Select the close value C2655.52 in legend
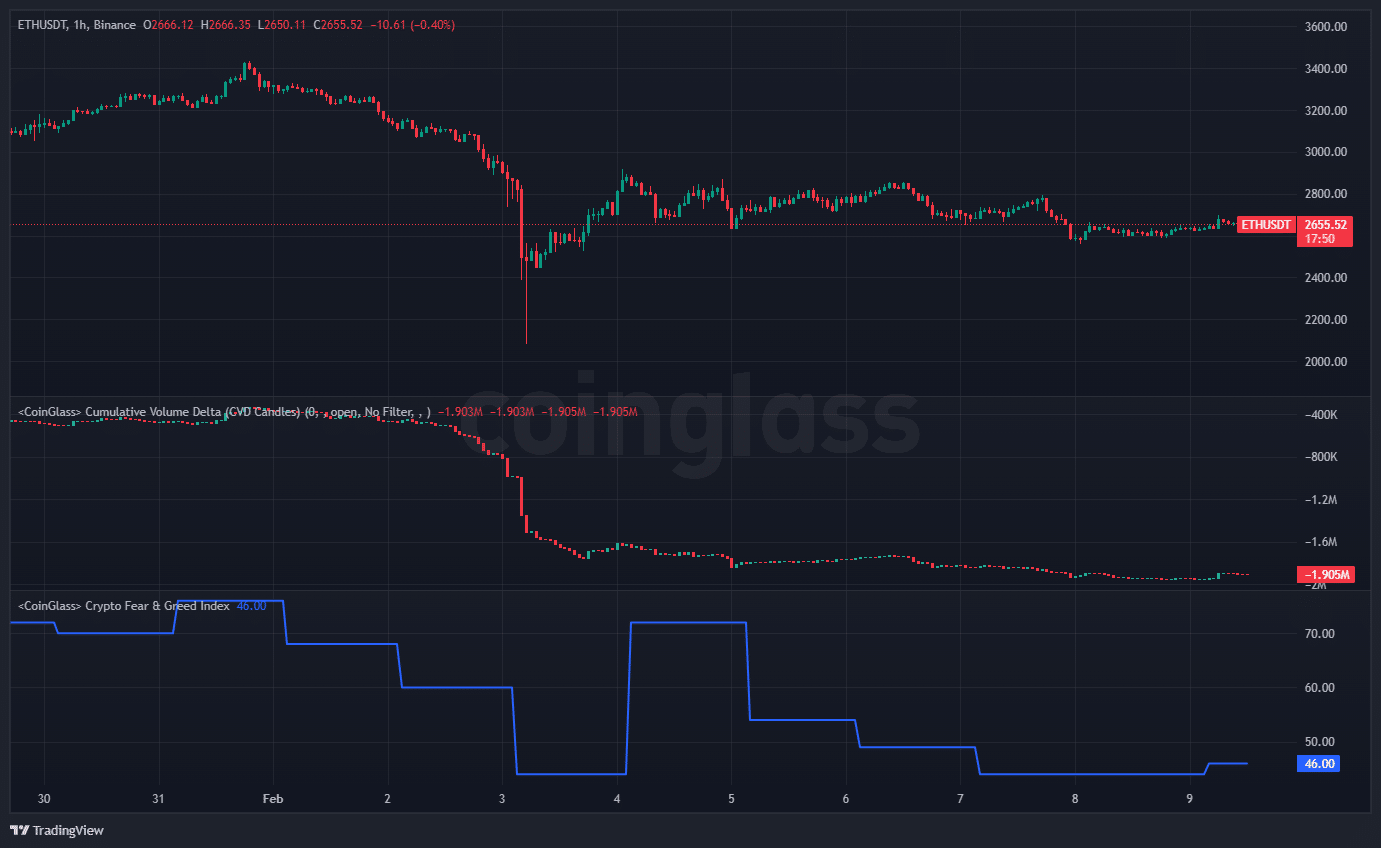Image resolution: width=1381 pixels, height=848 pixels. 338,25
